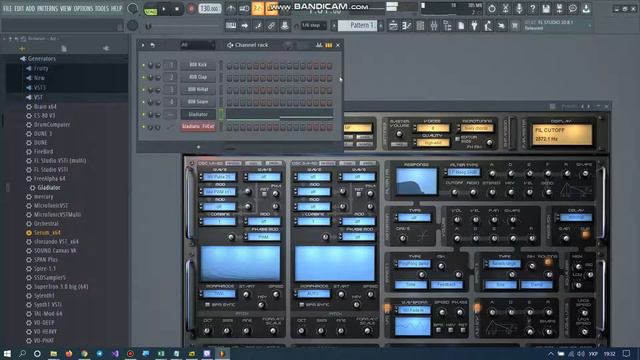Open Channel rack options menu arrow

tap(143, 45)
